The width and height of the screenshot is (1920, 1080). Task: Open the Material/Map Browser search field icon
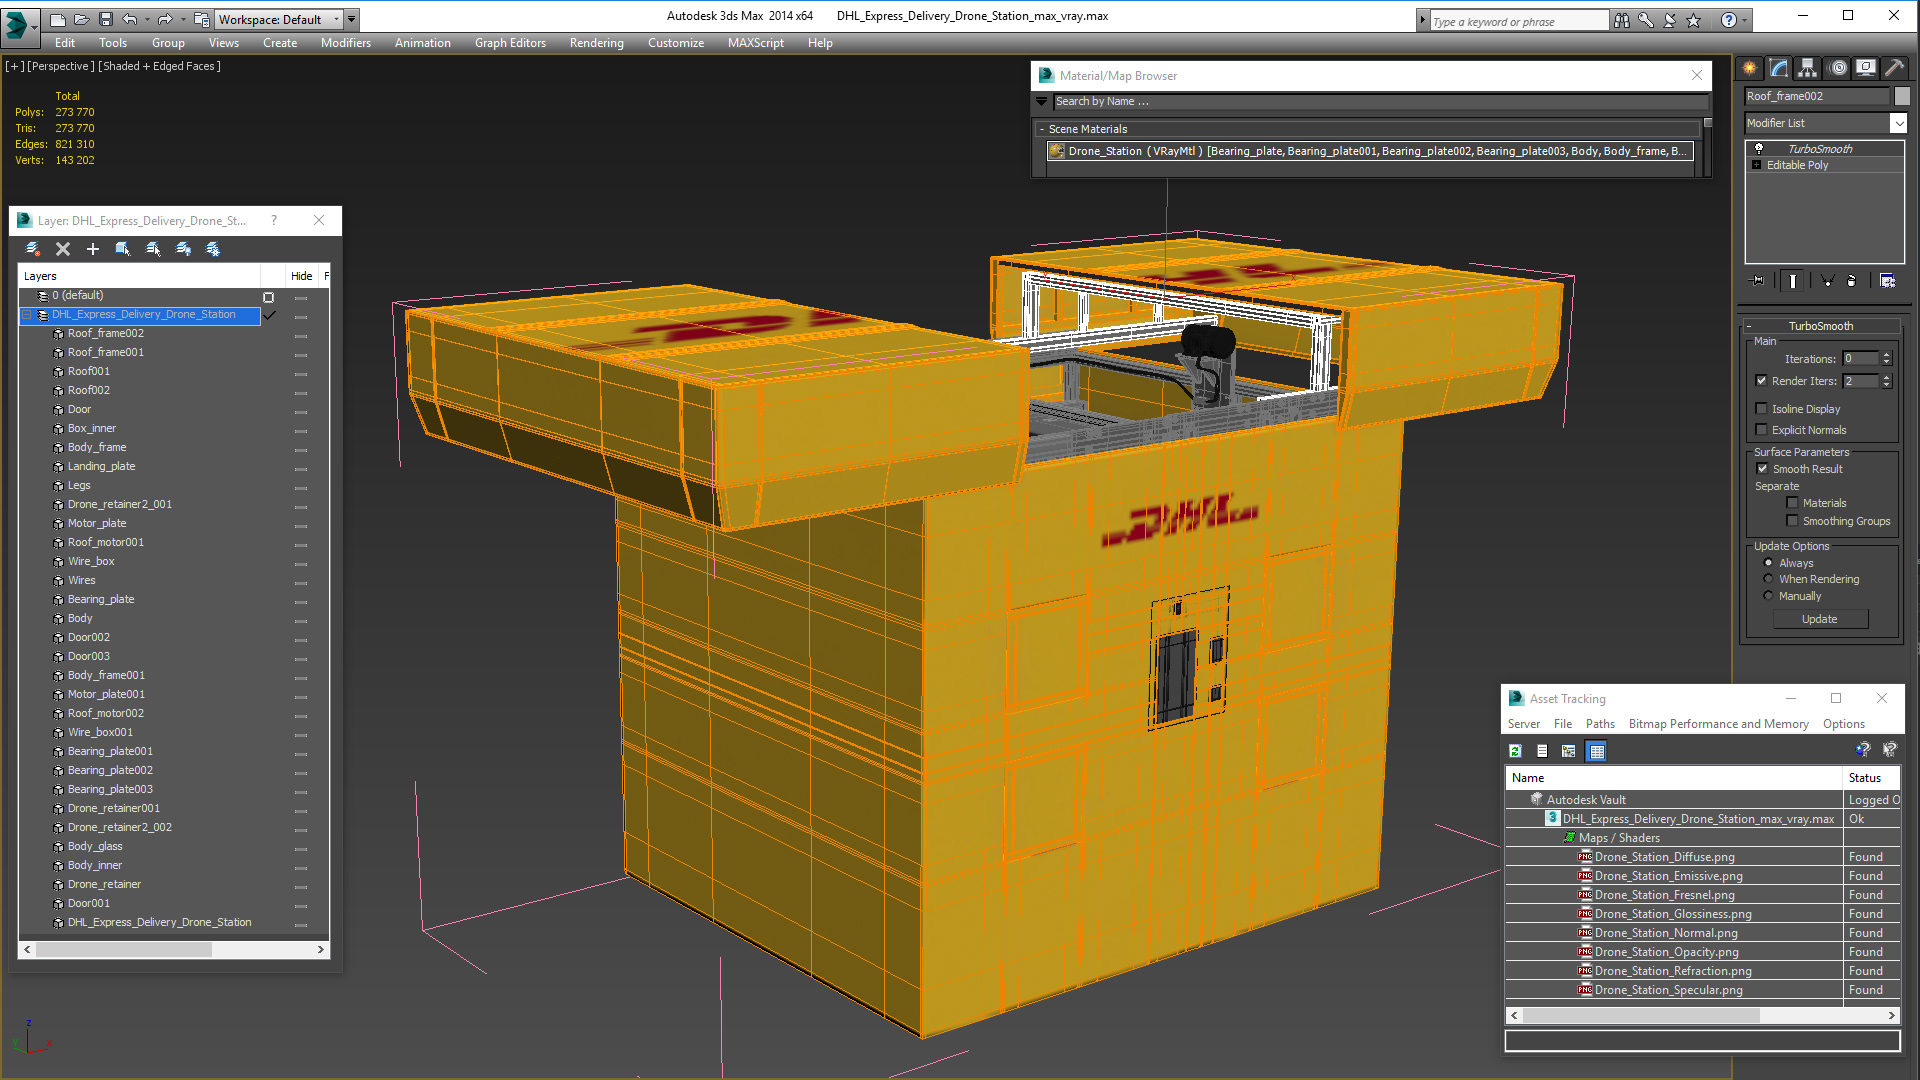[1046, 102]
